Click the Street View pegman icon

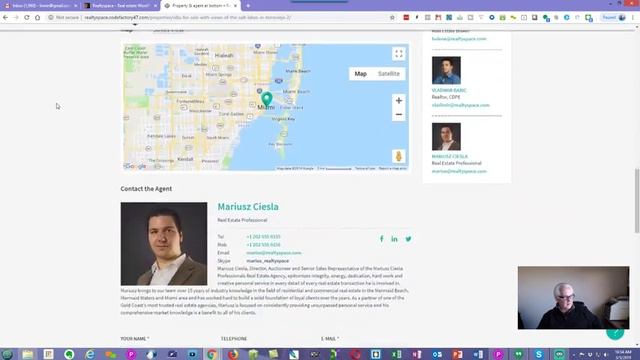tap(399, 156)
